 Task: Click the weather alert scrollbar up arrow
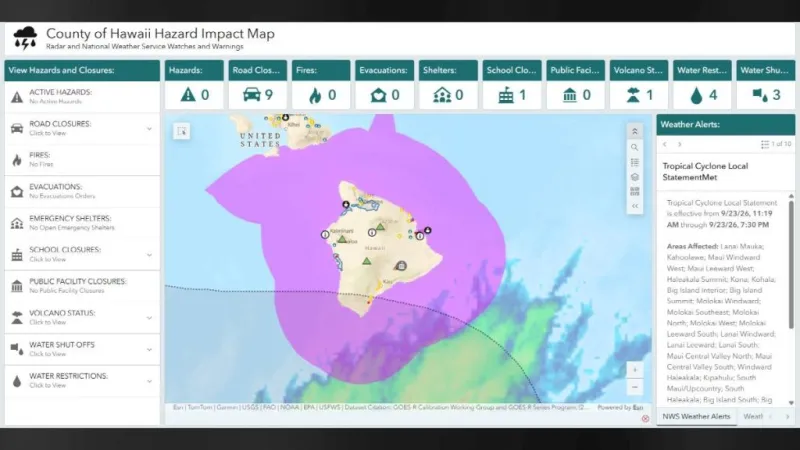tap(791, 196)
